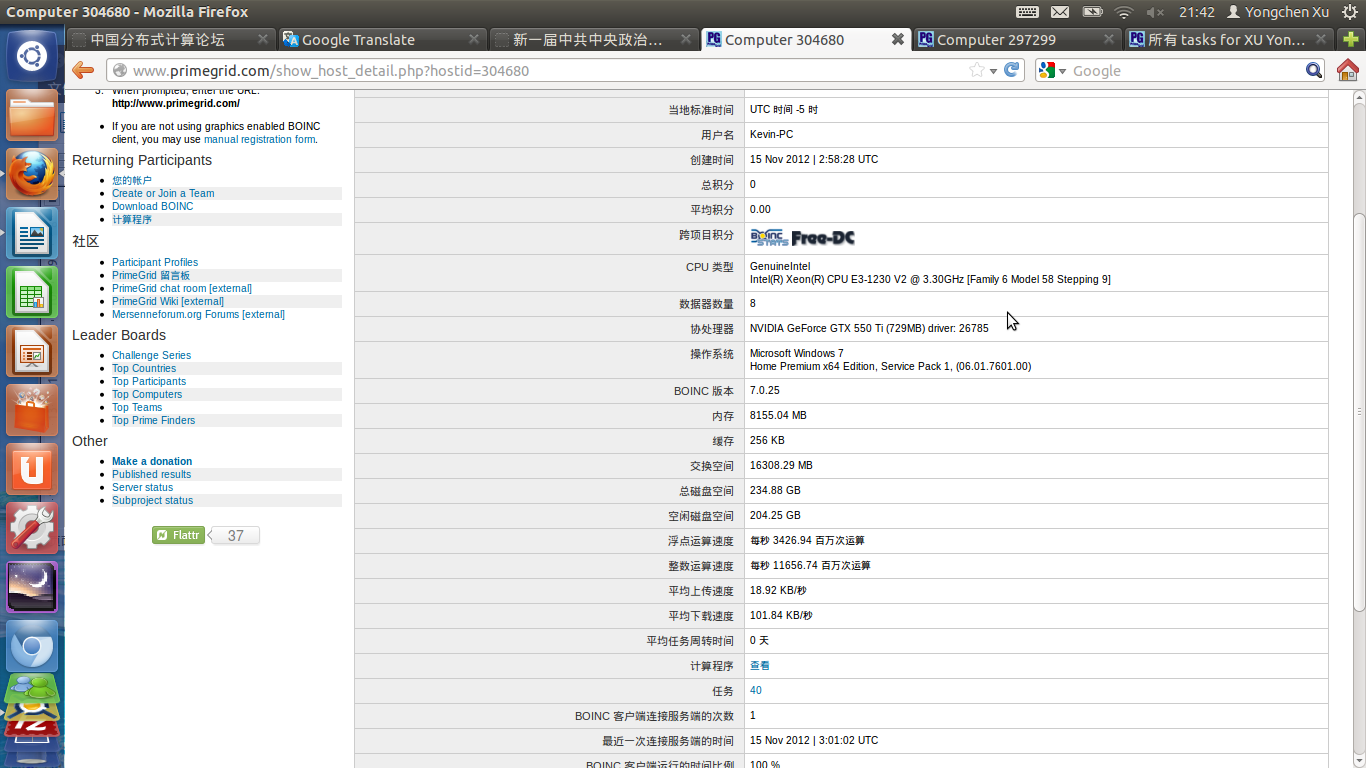Click the page vertical scrollbar
This screenshot has width=1366, height=768.
pyautogui.click(x=1358, y=411)
